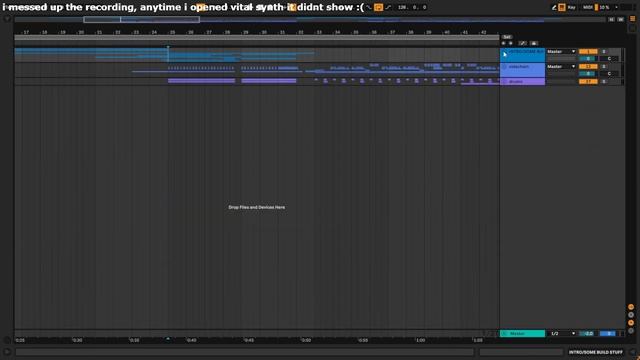Click the 0:45 mark on time ruler
The image size is (640, 360).
[249, 340]
